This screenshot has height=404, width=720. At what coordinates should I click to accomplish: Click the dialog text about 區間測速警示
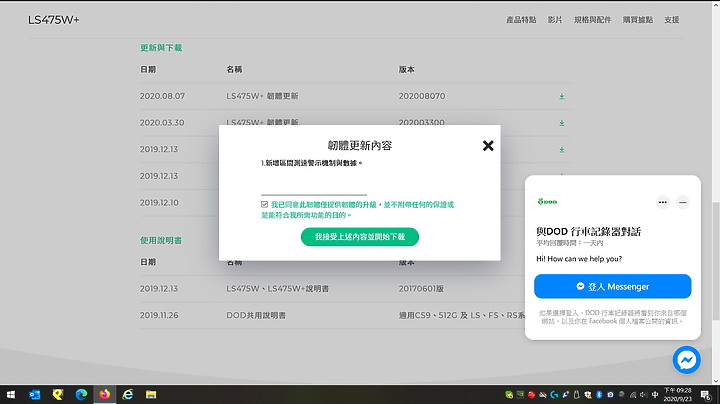(x=312, y=163)
